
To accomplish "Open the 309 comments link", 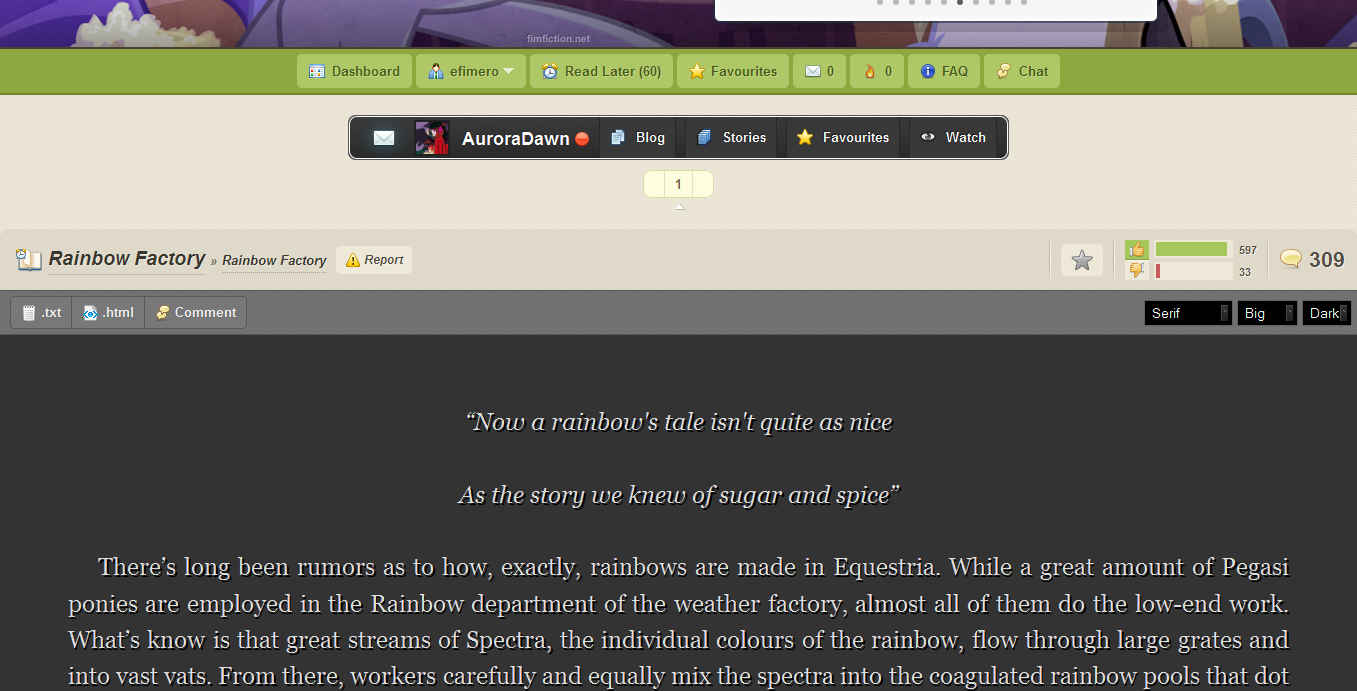I will (x=1326, y=260).
